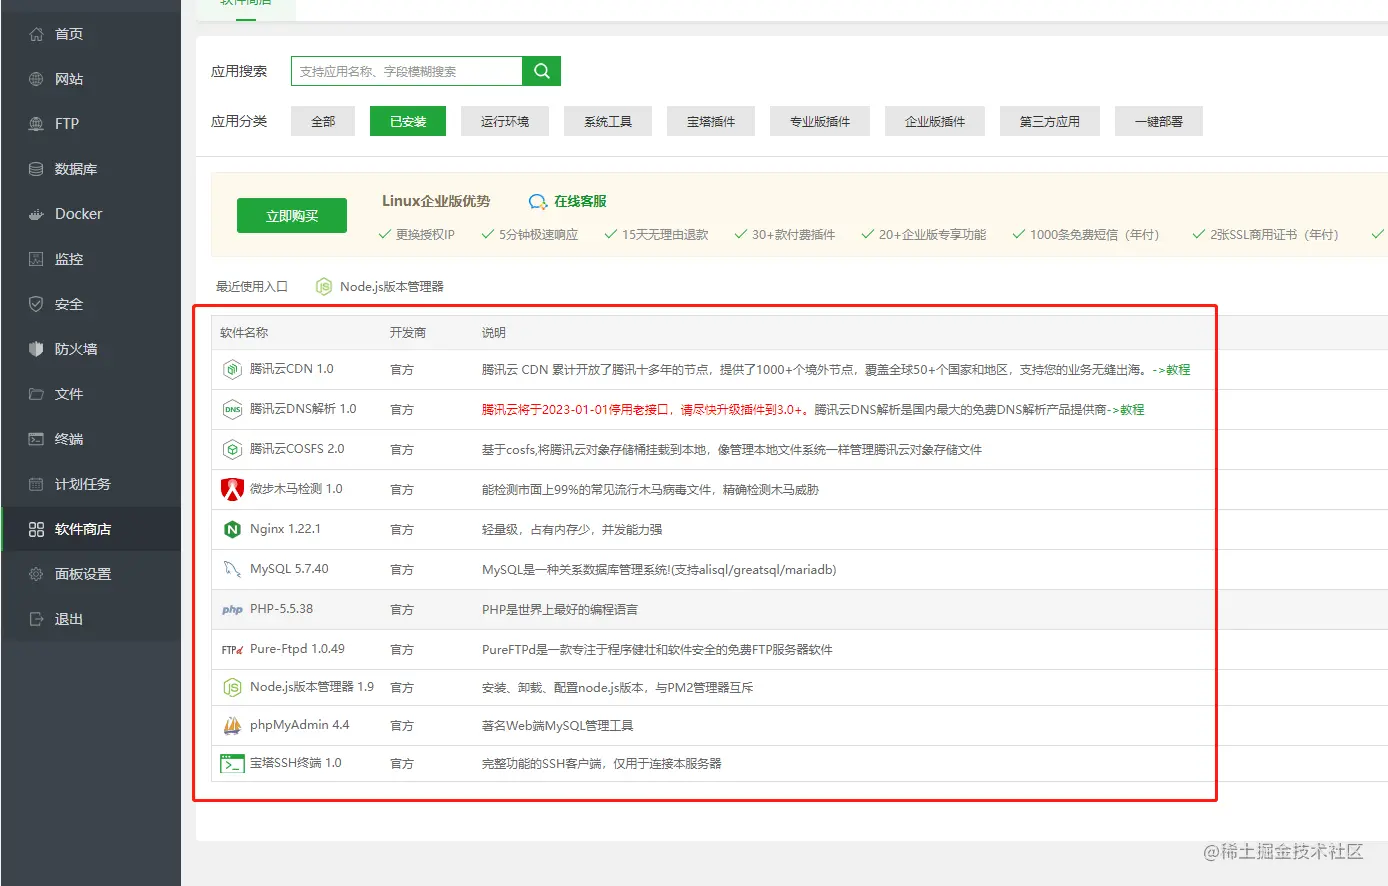Click the shield-check icon beside 安全
This screenshot has height=886, width=1388.
(x=37, y=304)
